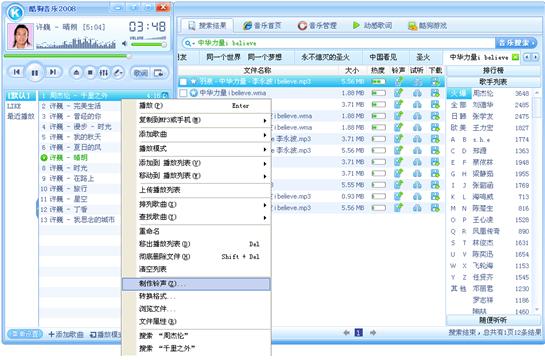Open the 搜索结果 tab
545x360 pixels.
pos(207,25)
